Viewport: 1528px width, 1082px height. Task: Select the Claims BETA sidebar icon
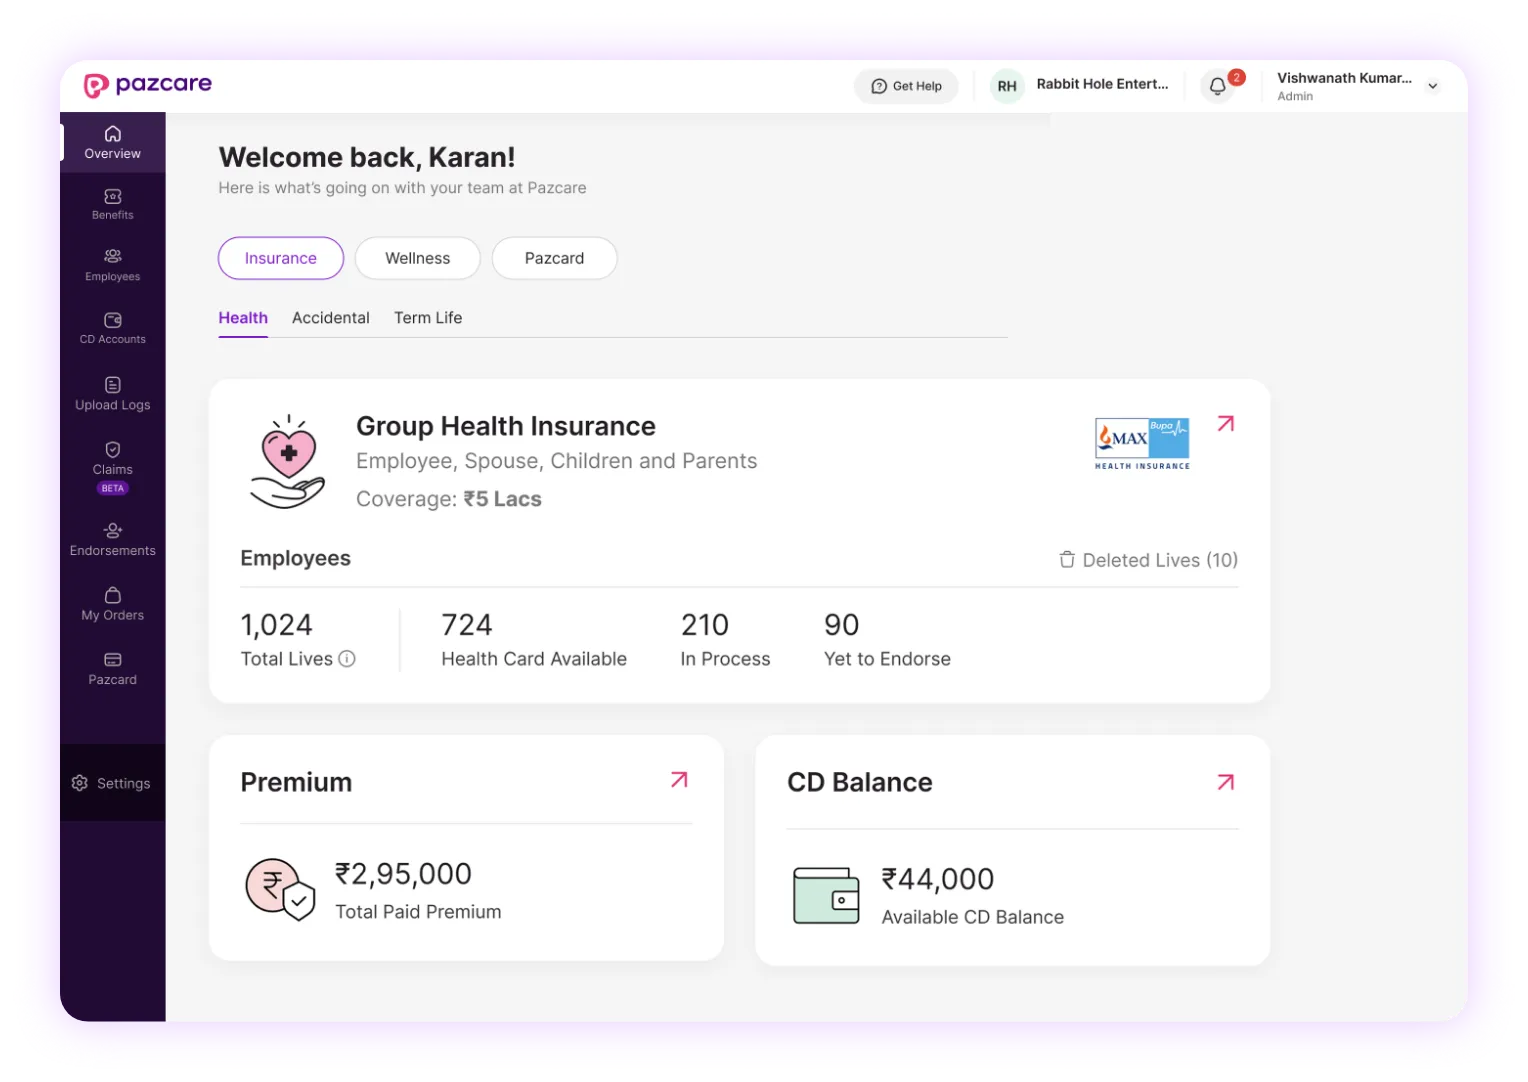pos(112,460)
